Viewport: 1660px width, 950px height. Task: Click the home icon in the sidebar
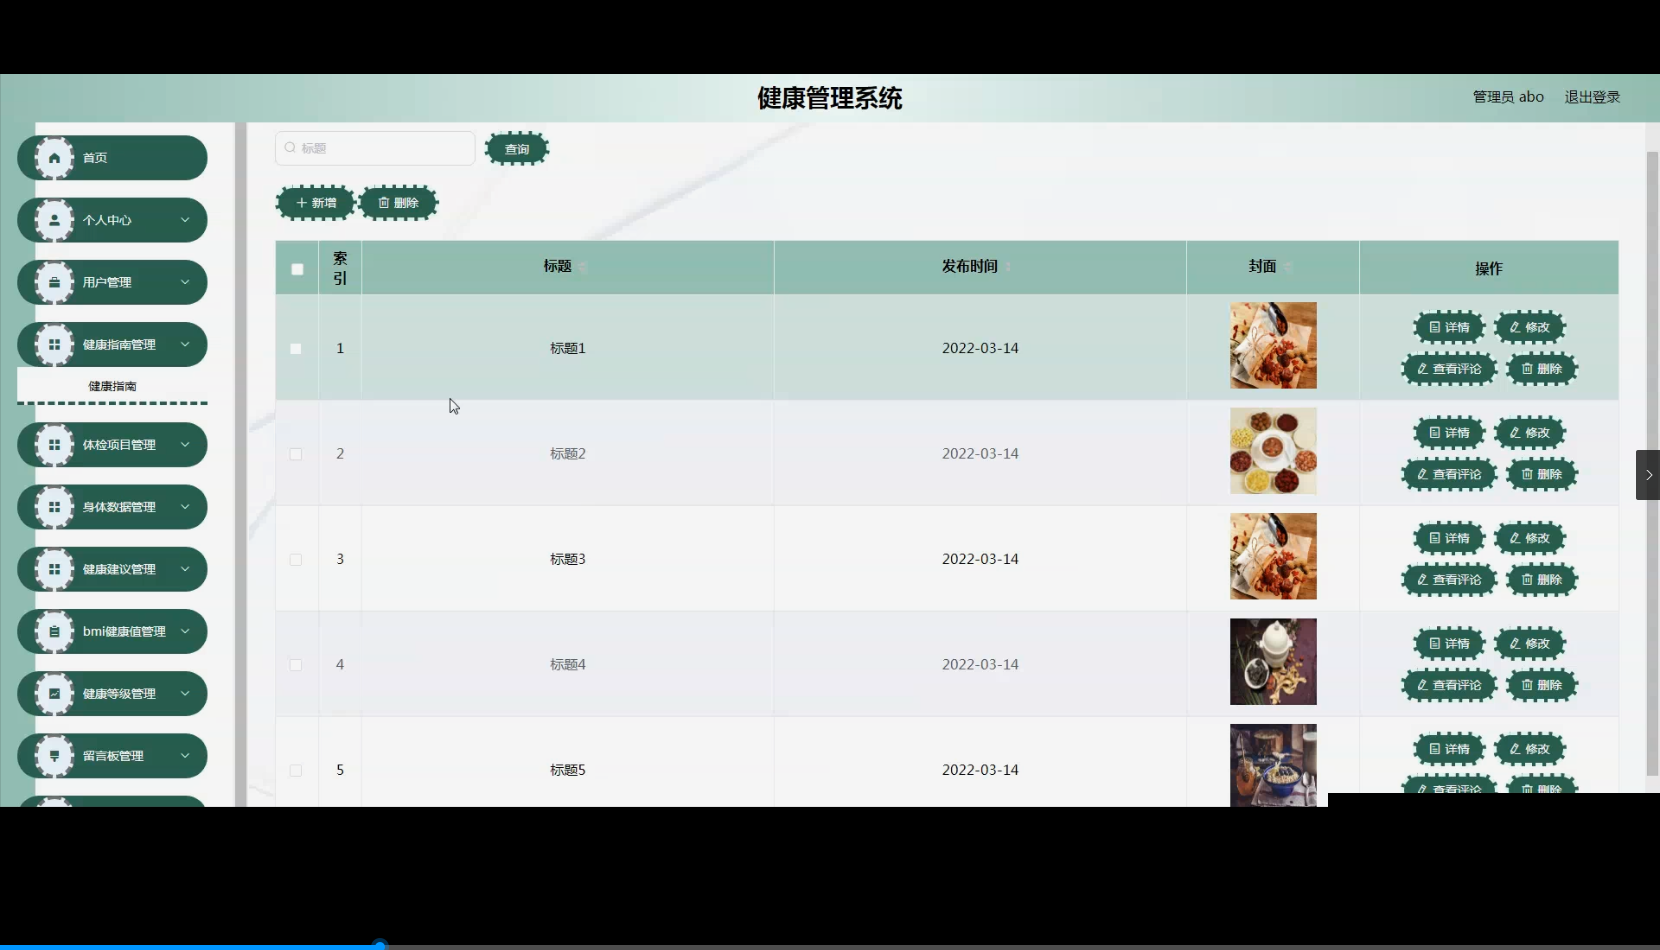55,158
